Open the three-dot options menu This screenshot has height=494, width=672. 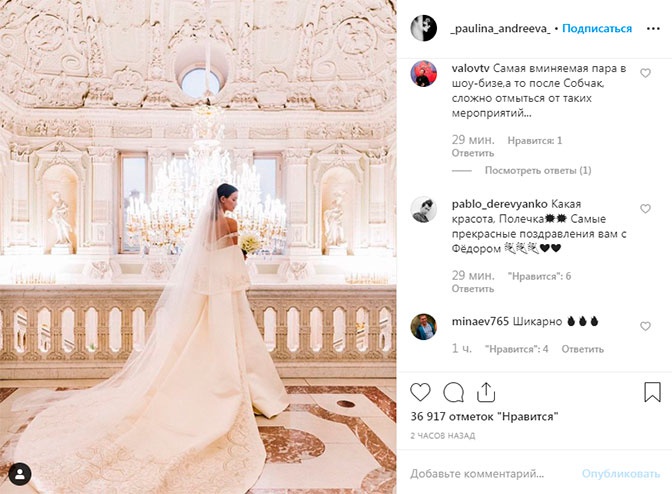(x=653, y=28)
